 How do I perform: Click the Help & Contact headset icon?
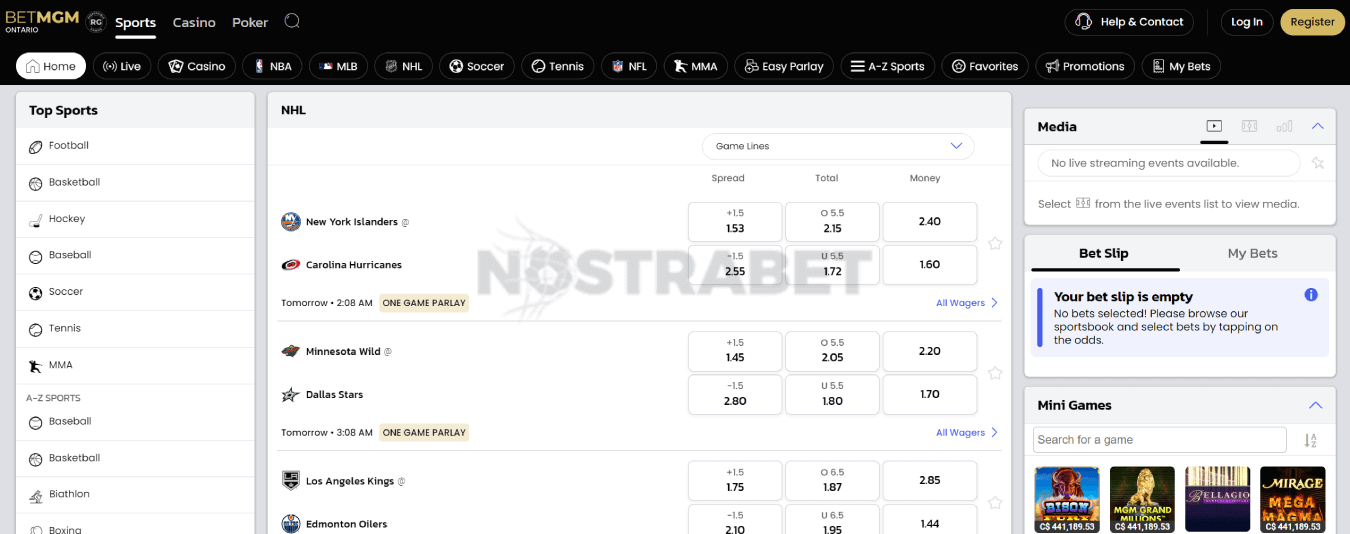[x=1084, y=22]
